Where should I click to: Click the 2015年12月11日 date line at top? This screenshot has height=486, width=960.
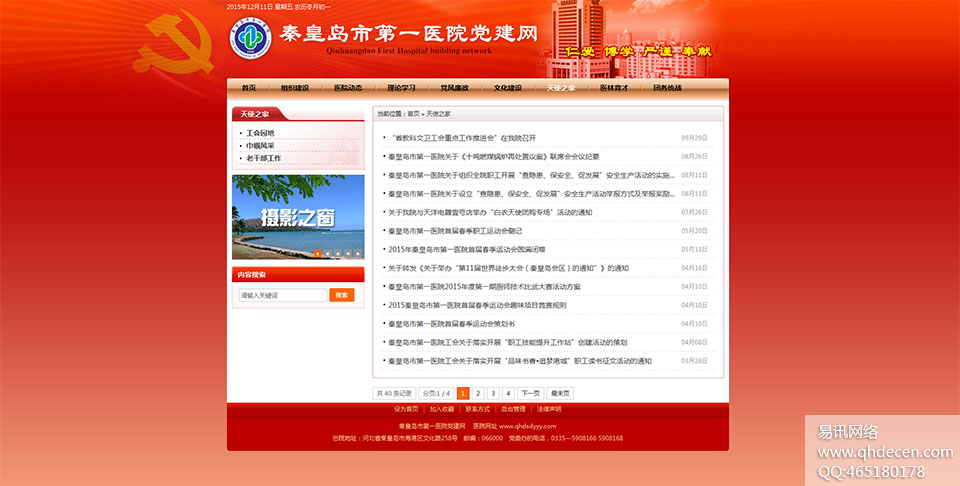coord(279,7)
